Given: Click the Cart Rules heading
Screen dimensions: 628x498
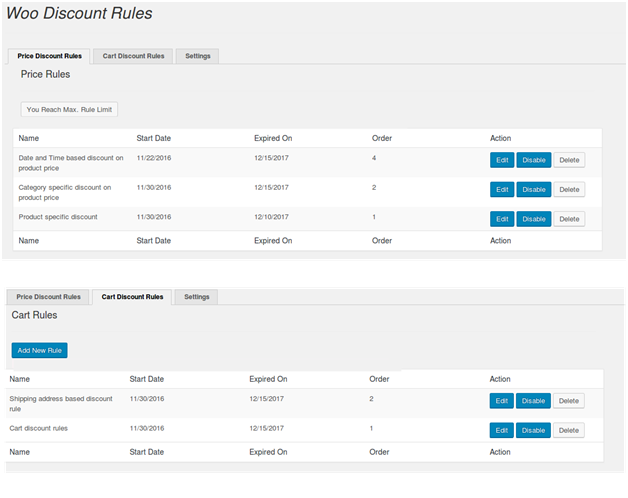Looking at the screenshot, I should pos(34,315).
